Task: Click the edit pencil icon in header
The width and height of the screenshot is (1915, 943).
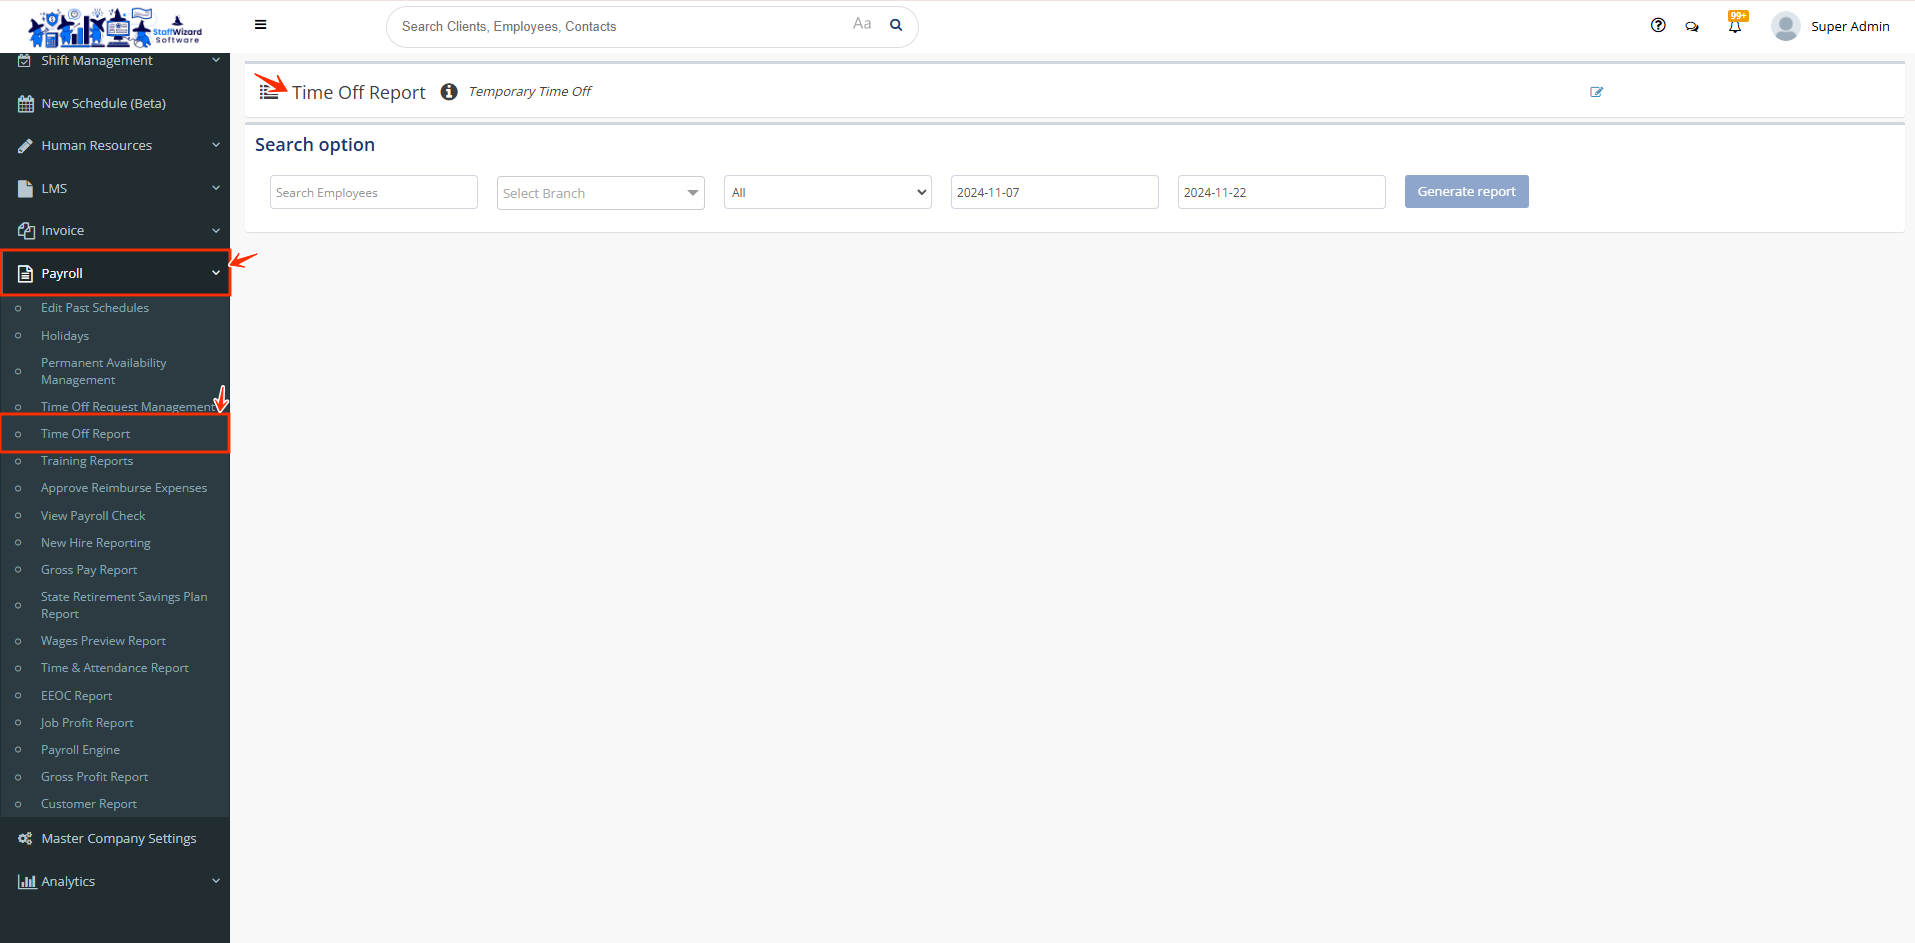Action: tap(1596, 92)
